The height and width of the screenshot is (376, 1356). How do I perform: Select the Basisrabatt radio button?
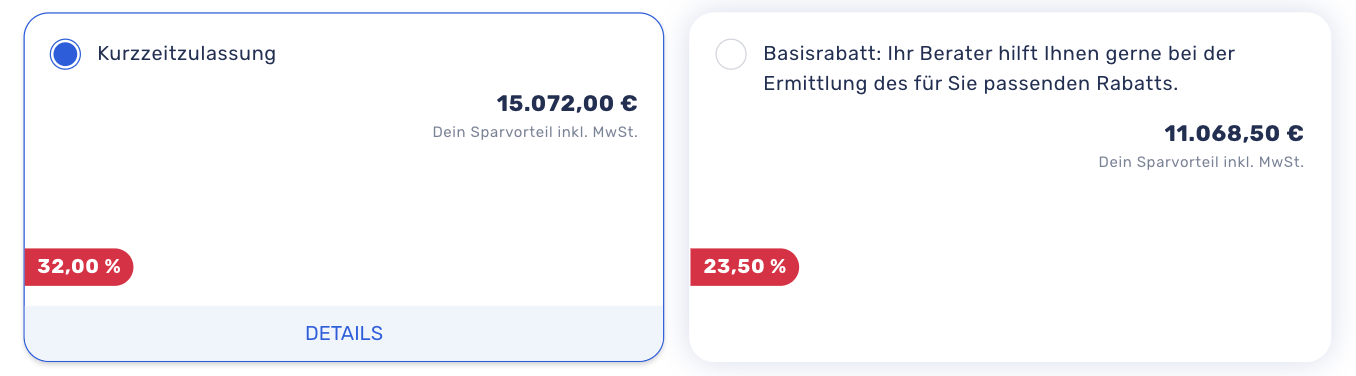click(x=731, y=54)
